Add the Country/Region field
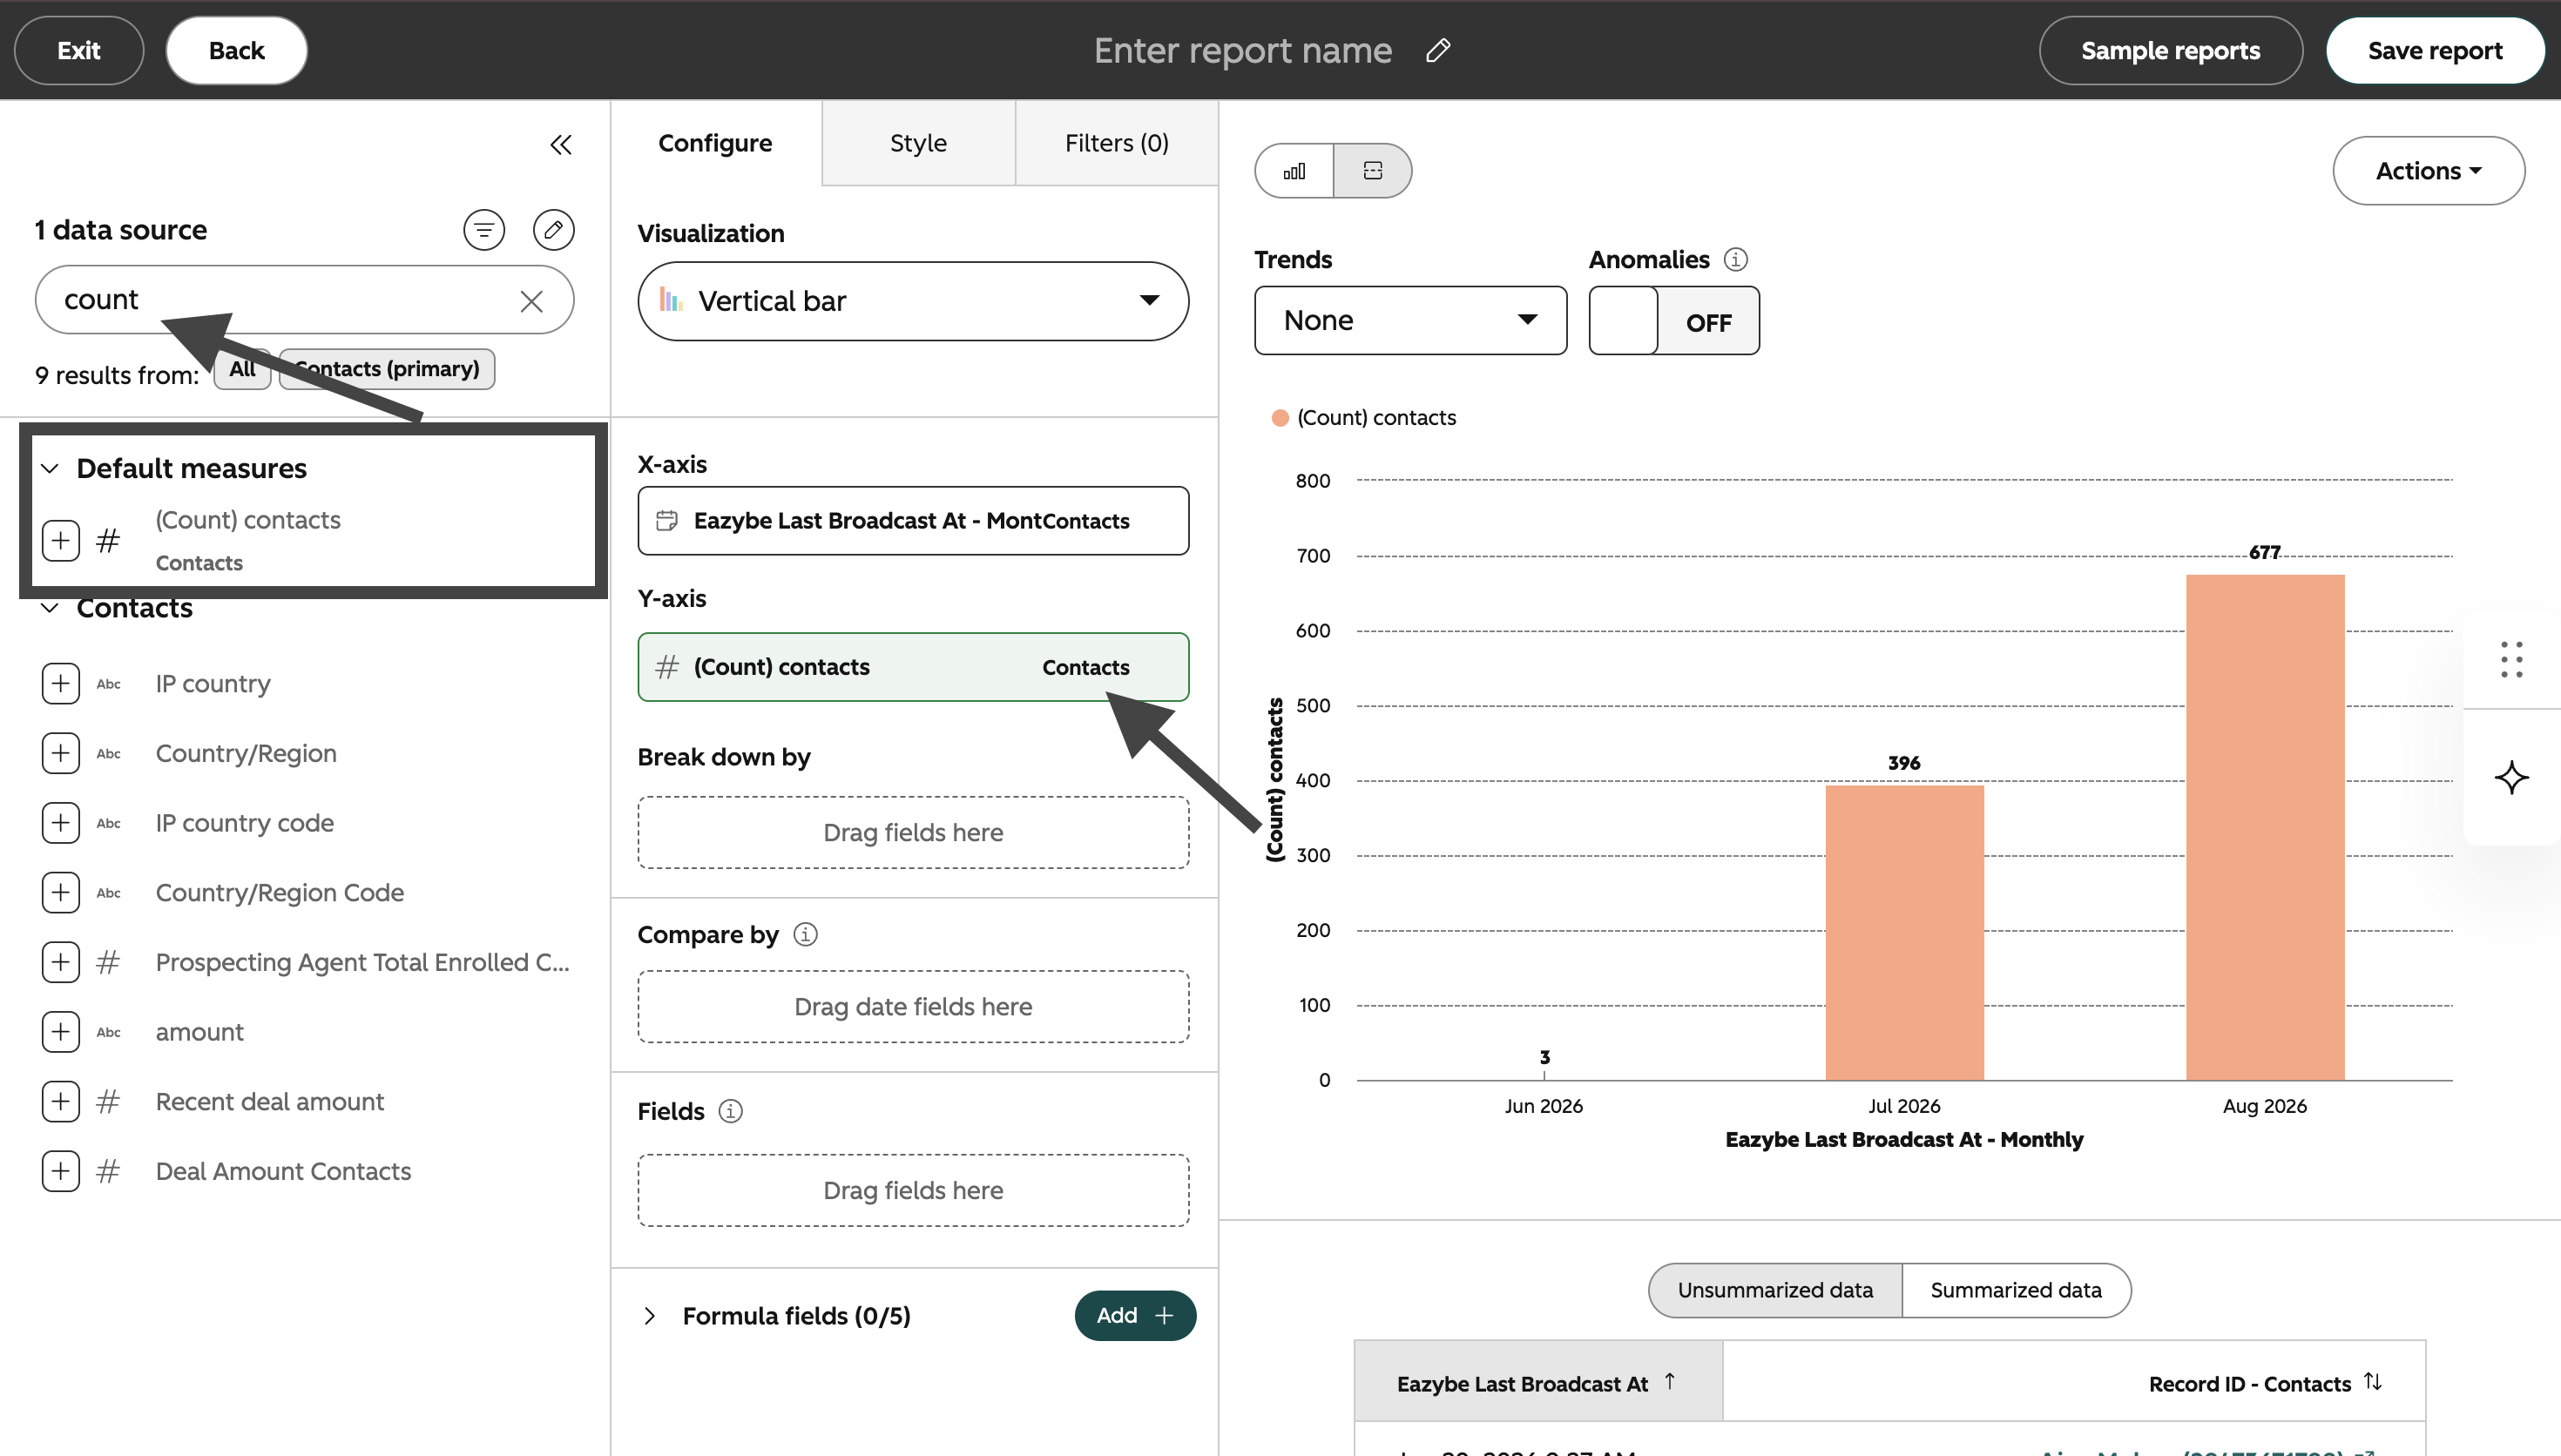The height and width of the screenshot is (1456, 2561). pos(61,753)
